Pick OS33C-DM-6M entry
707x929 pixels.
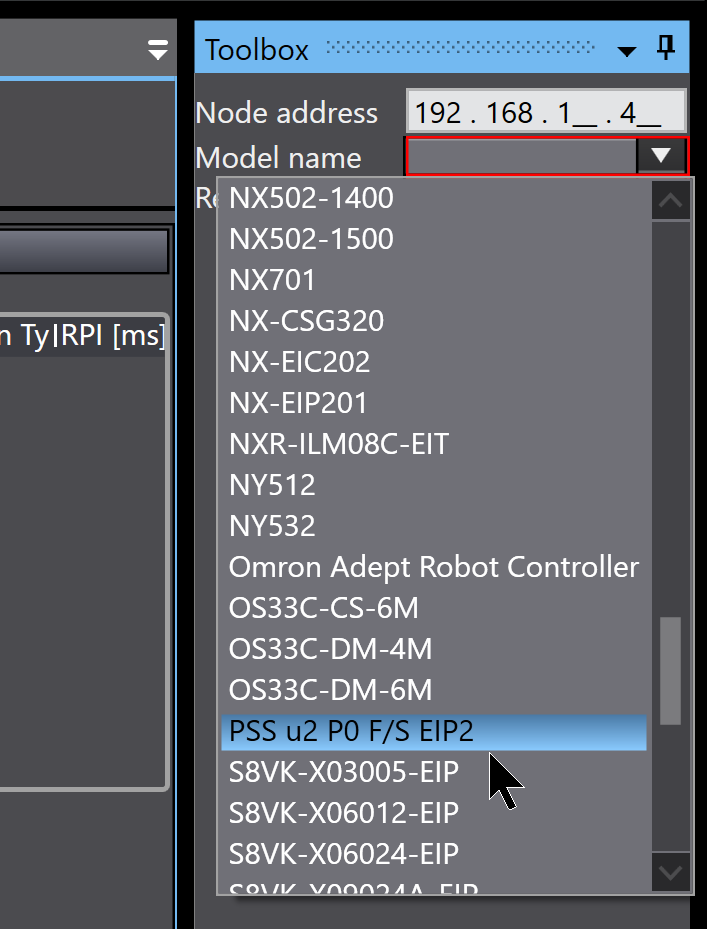(x=433, y=690)
